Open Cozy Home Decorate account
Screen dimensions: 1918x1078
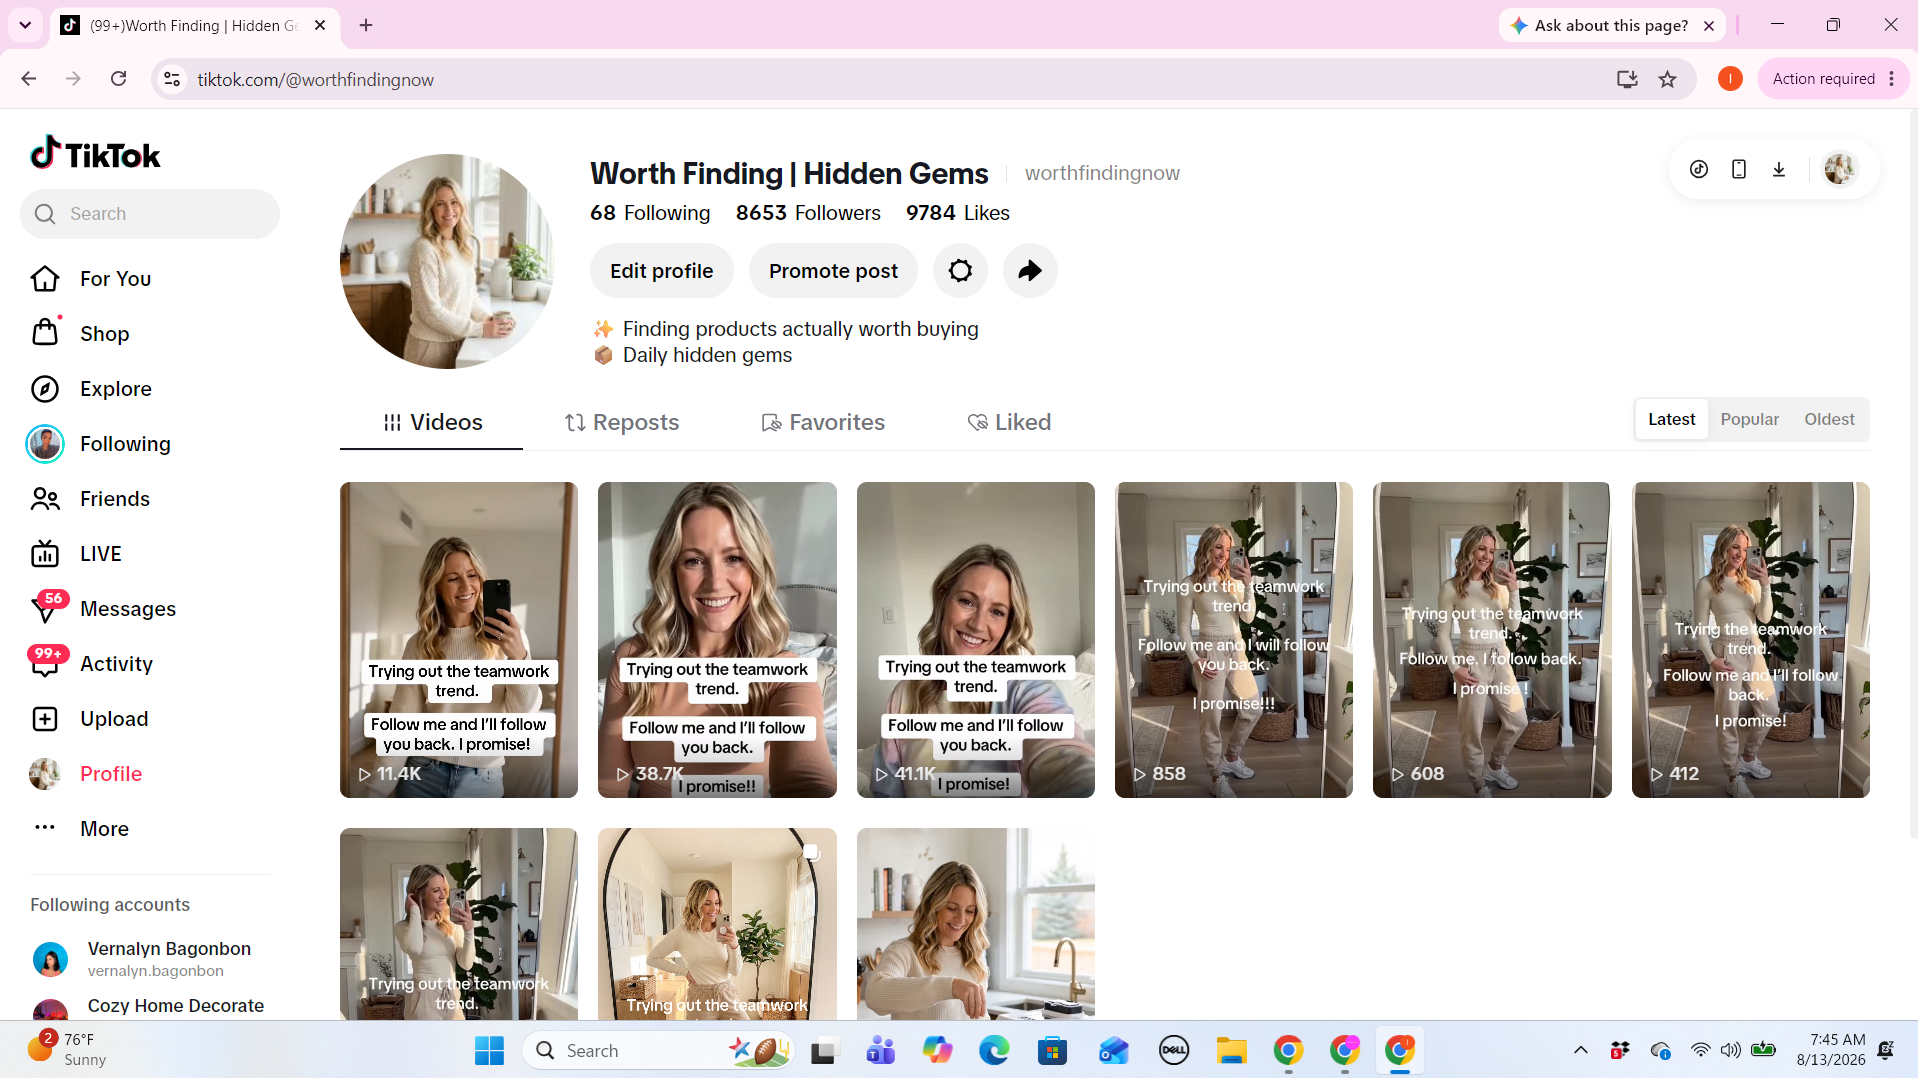(148, 1006)
